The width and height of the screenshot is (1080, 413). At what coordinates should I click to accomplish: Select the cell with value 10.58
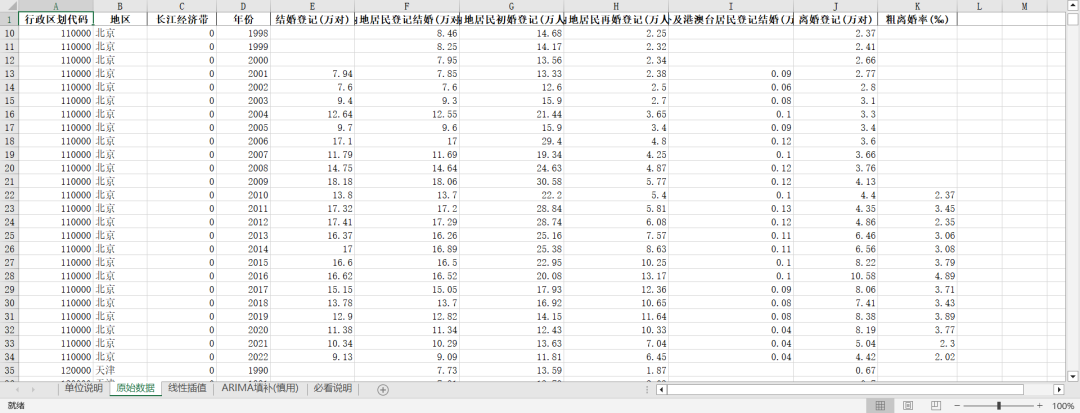835,276
